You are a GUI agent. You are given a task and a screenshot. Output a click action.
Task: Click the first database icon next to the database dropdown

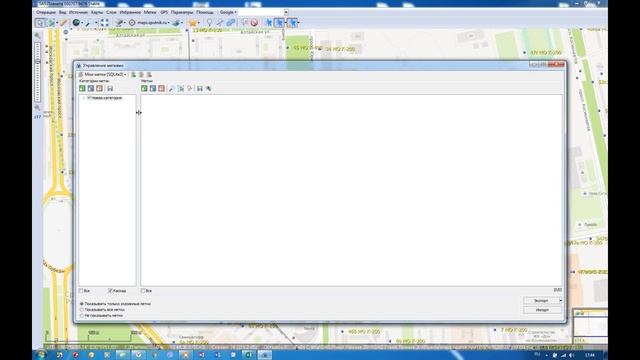pyautogui.click(x=133, y=75)
